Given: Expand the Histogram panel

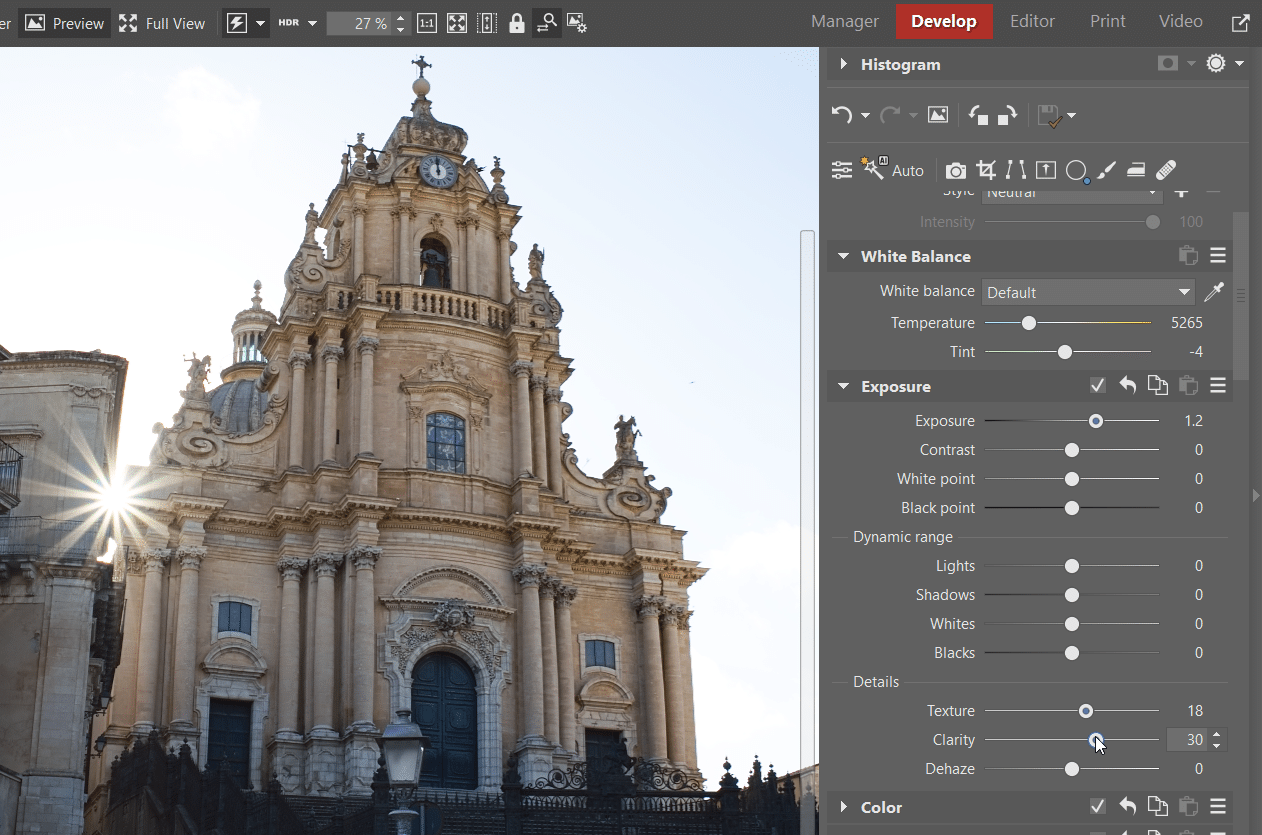Looking at the screenshot, I should click(x=843, y=64).
